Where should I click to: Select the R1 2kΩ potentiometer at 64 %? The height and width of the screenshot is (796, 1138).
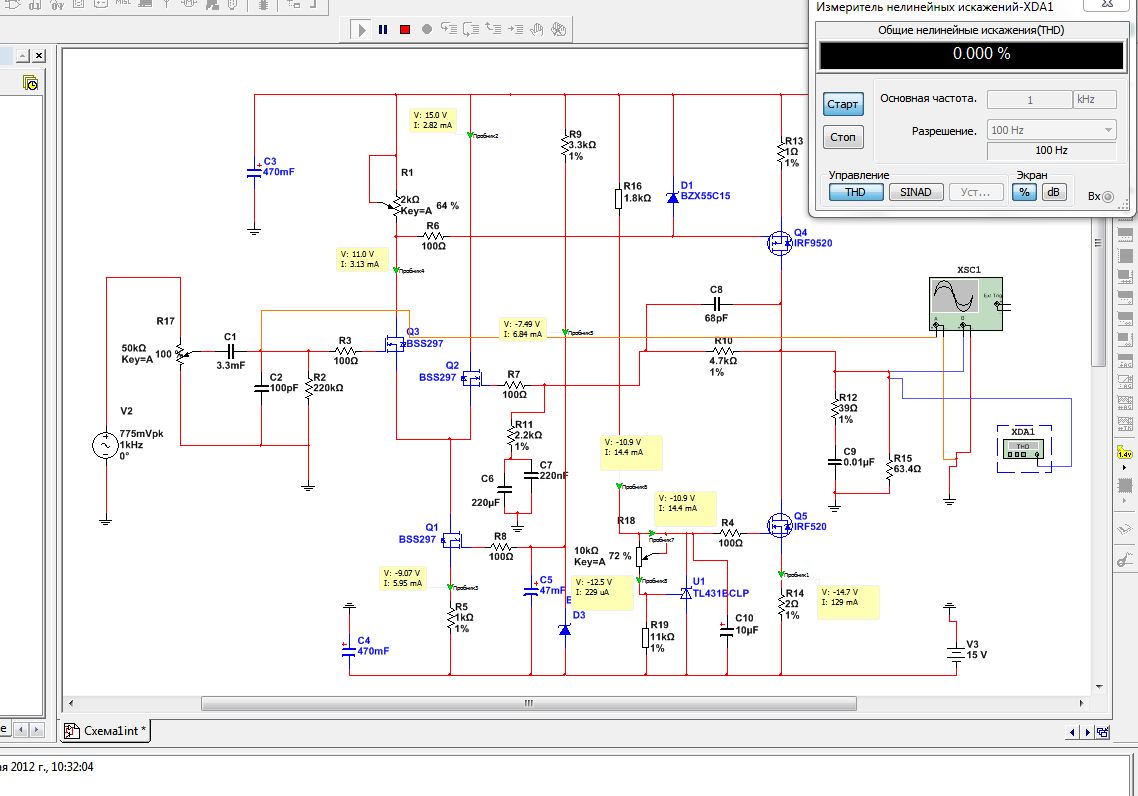(x=397, y=206)
